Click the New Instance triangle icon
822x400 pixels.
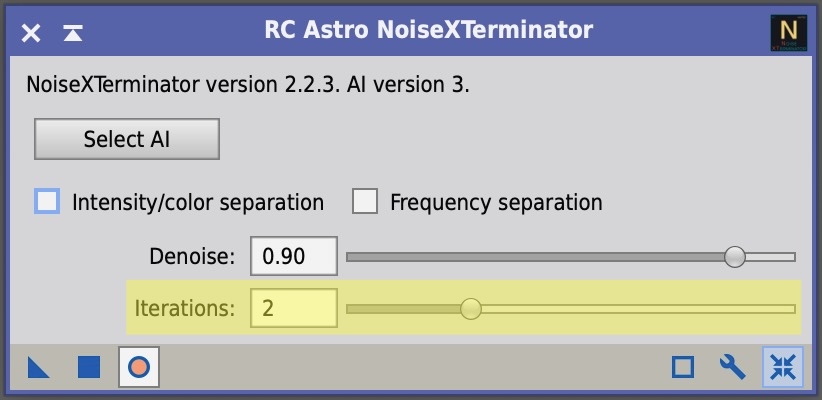point(38,367)
